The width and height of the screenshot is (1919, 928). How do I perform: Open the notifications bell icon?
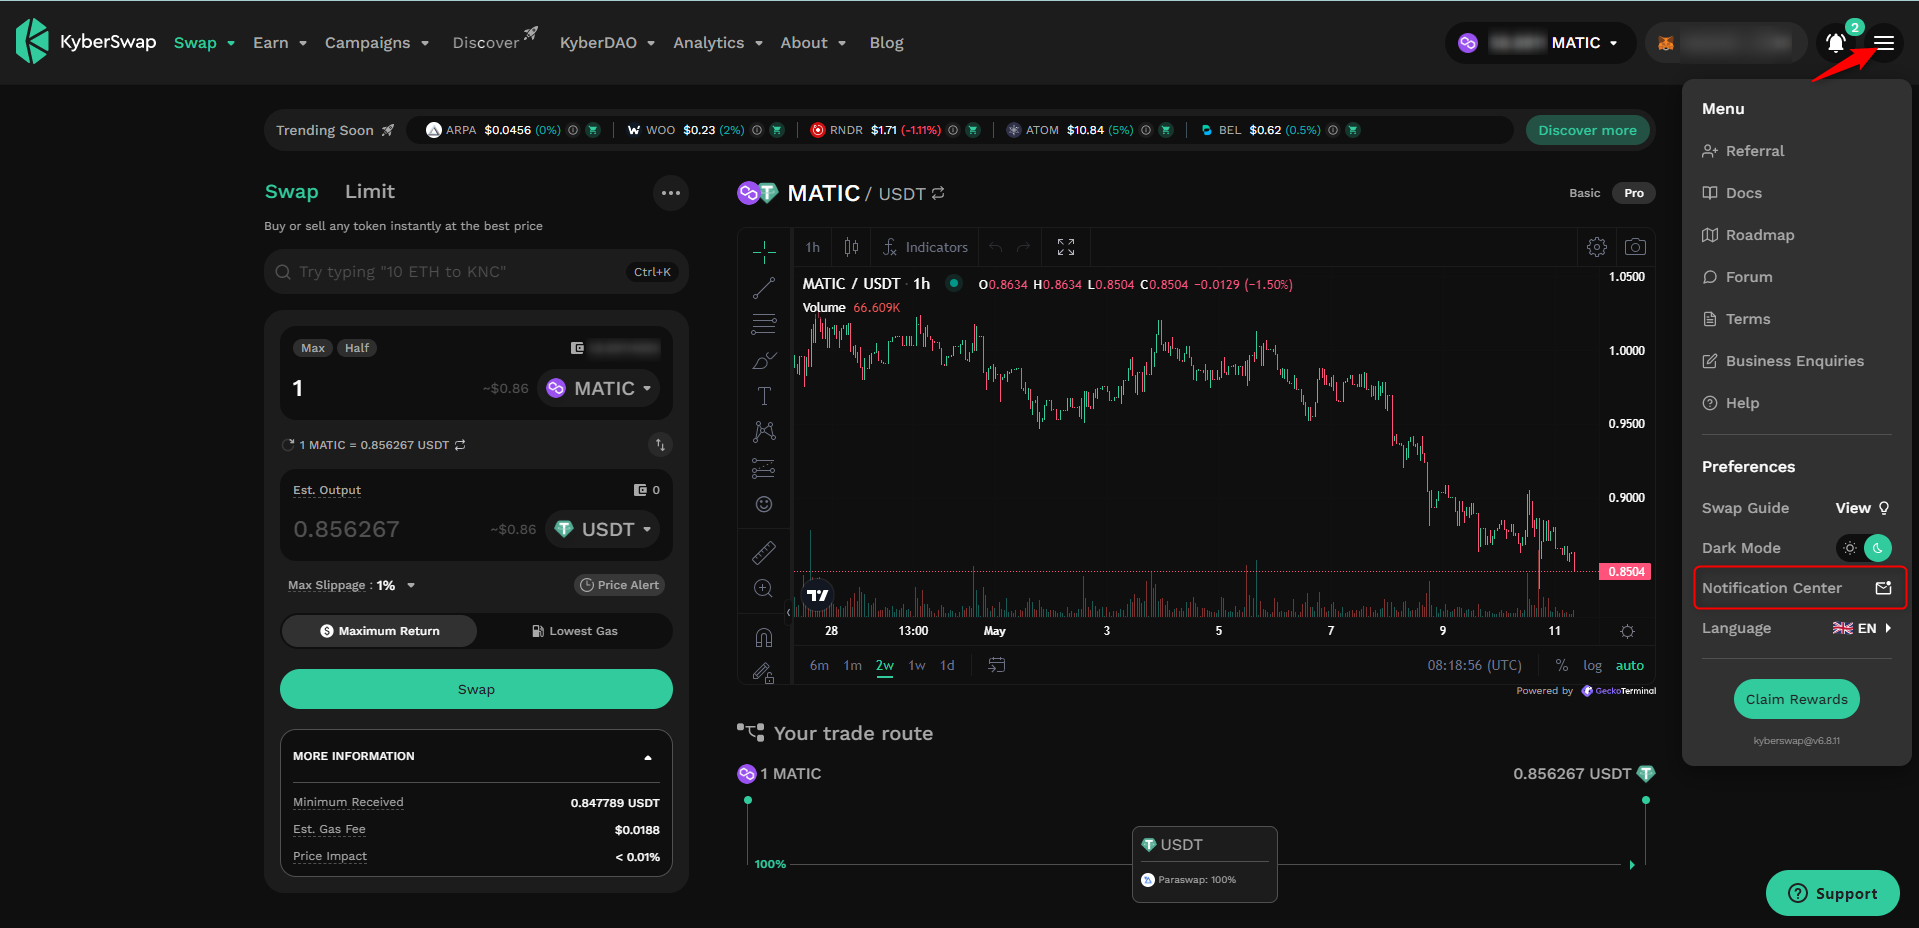1835,43
